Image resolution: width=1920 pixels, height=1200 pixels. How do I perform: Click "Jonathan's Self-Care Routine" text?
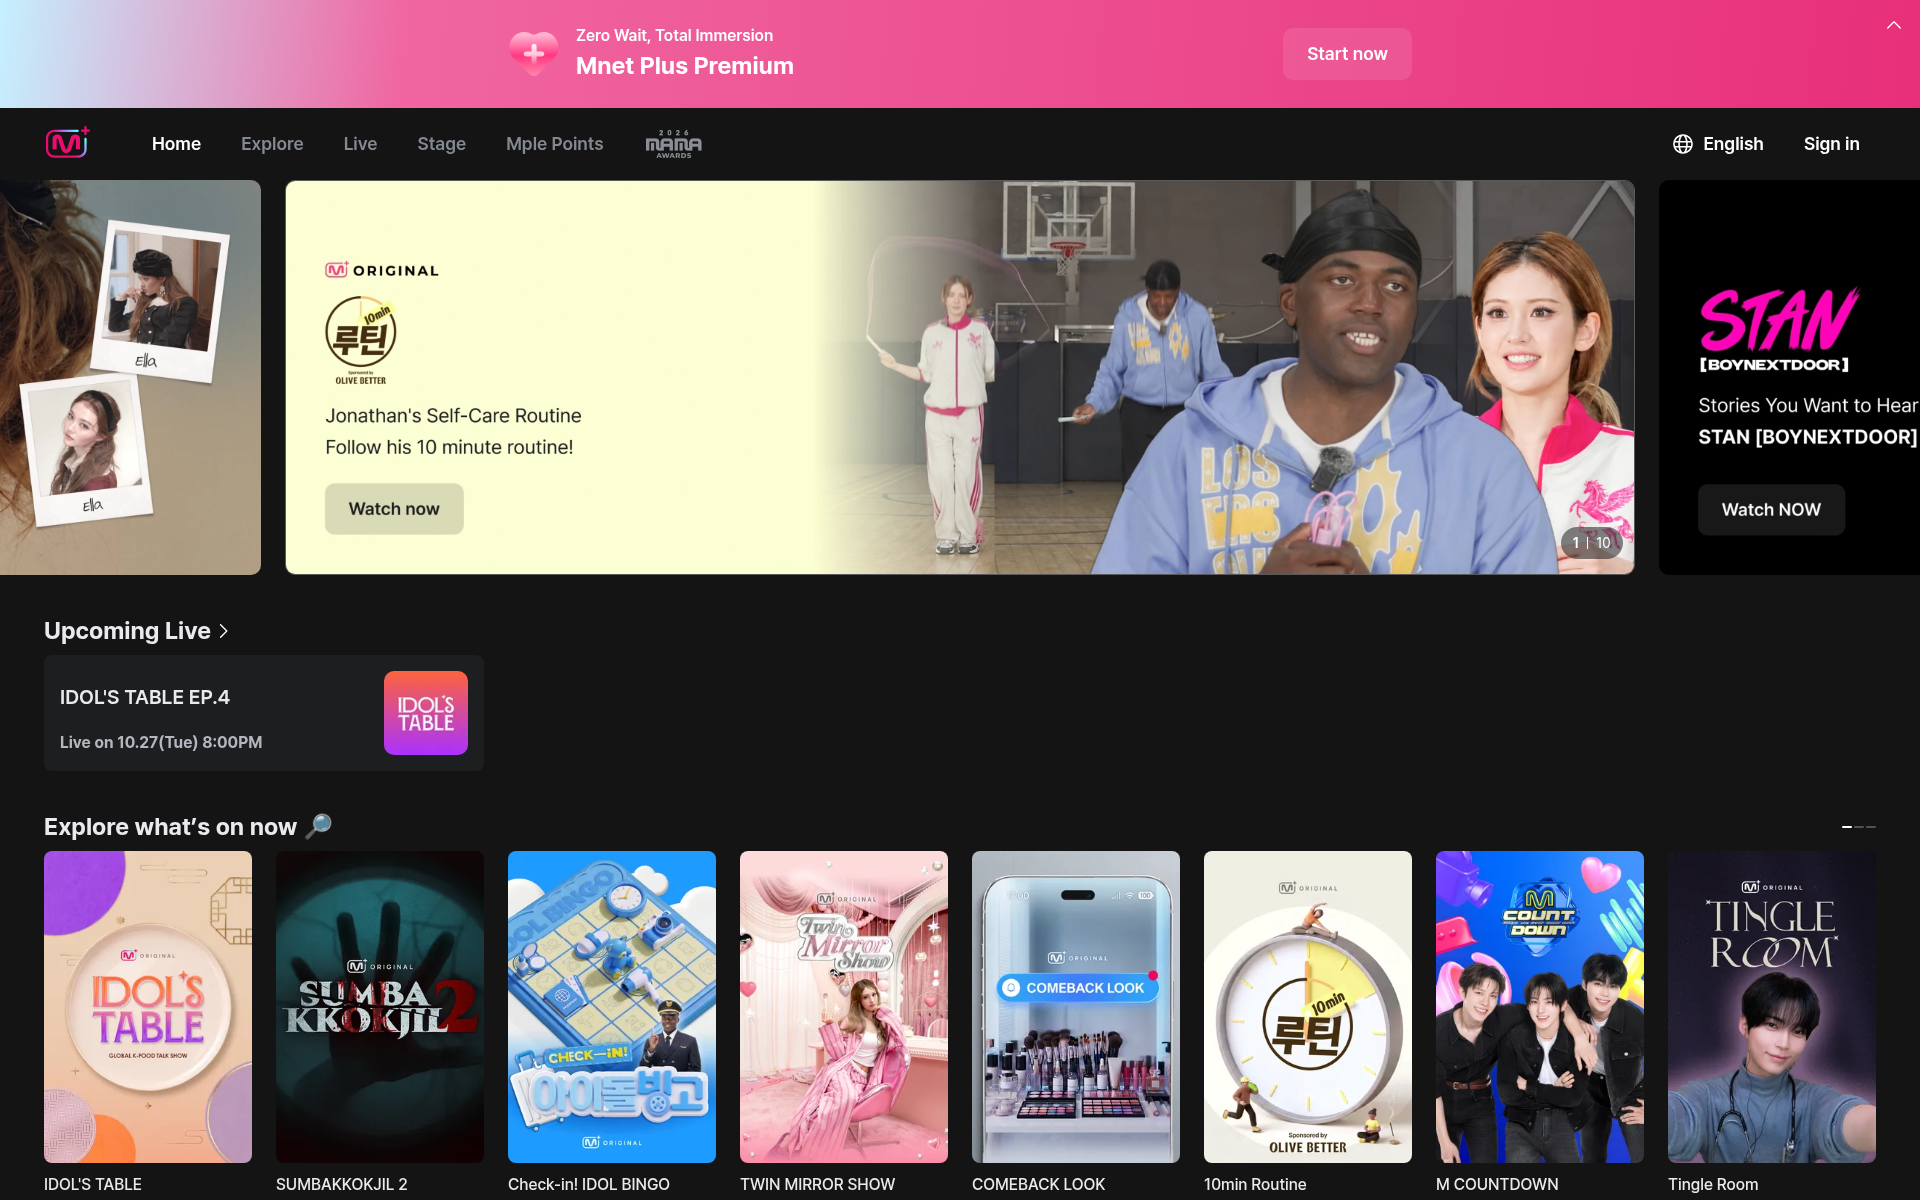point(453,416)
